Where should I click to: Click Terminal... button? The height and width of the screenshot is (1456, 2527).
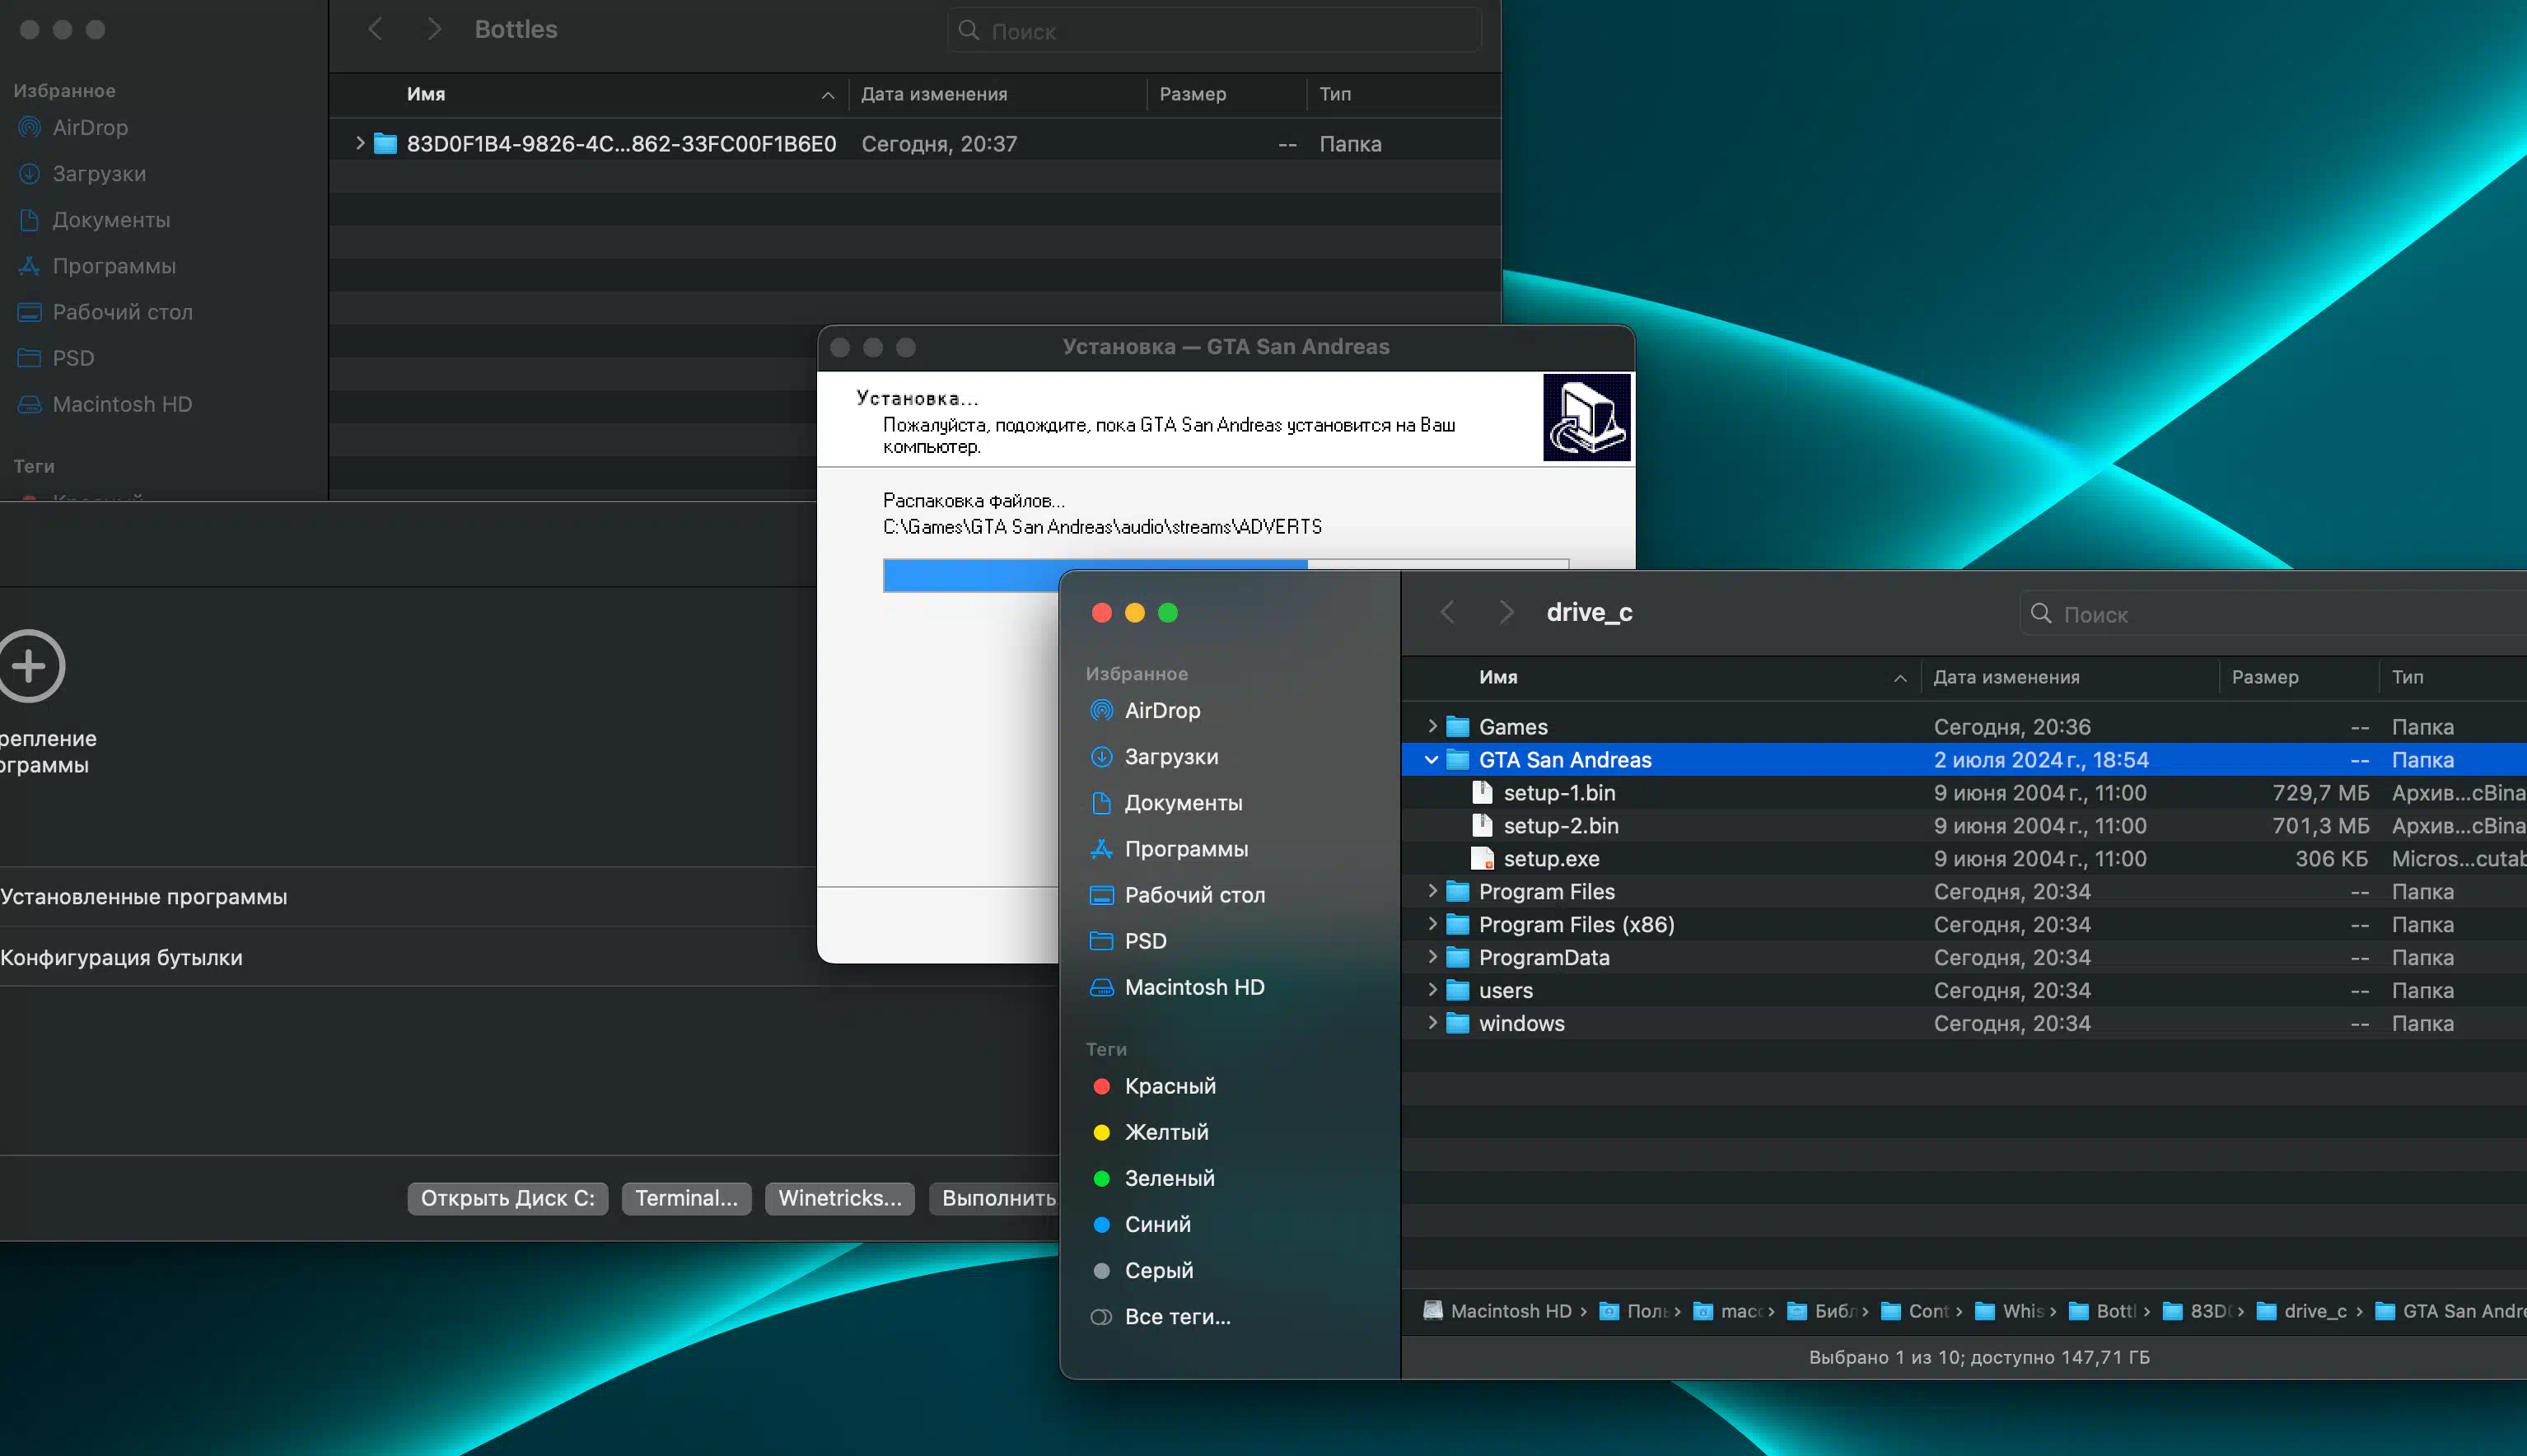pyautogui.click(x=686, y=1197)
